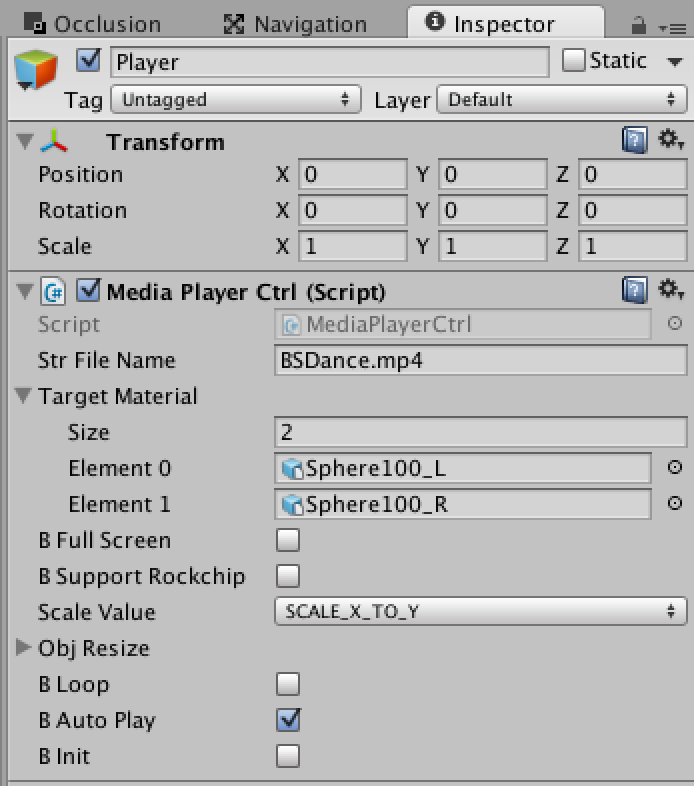Lock the Inspector with padlock icon
This screenshot has height=786, width=694.
pyautogui.click(x=638, y=25)
